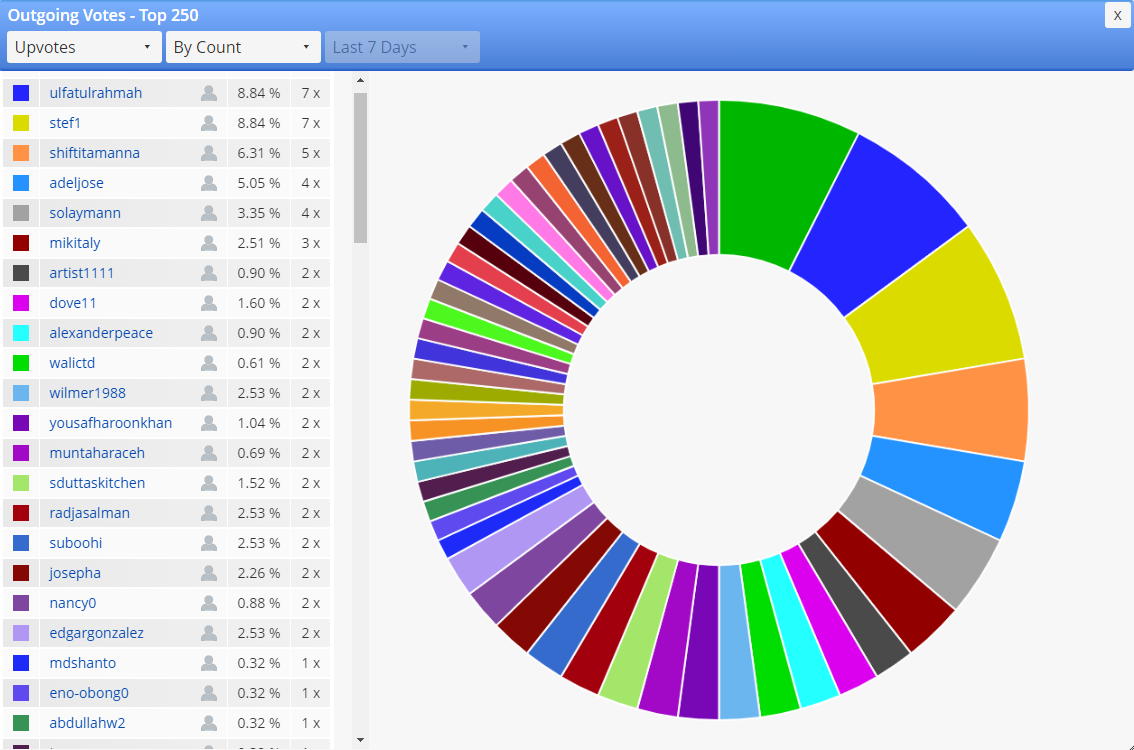Image resolution: width=1134 pixels, height=750 pixels.
Task: Click the scrollbar down arrow in the list
Action: pos(360,740)
